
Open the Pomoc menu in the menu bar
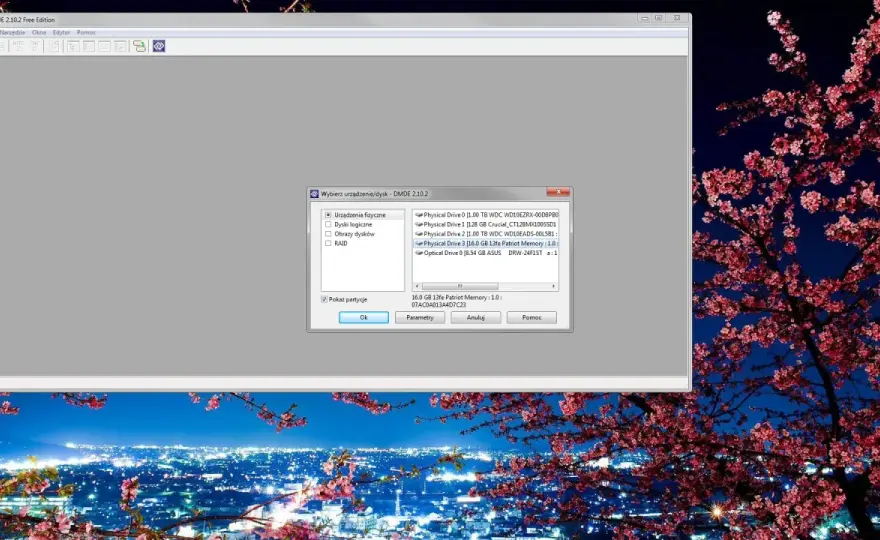pyautogui.click(x=86, y=33)
